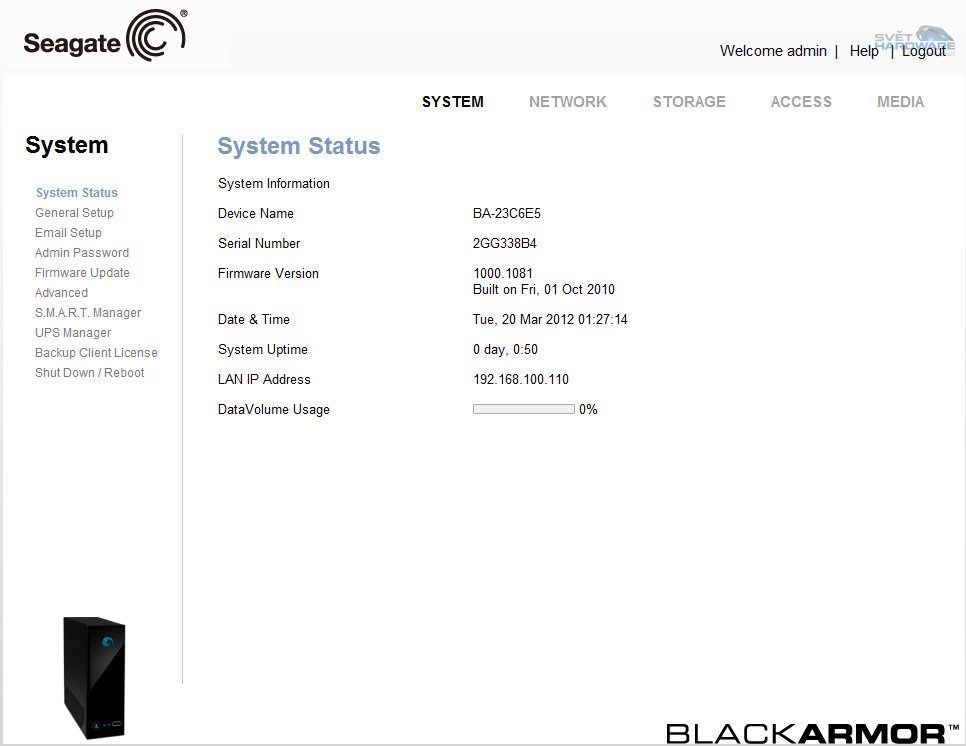
Task: Switch to the ACCESS tab
Action: pos(800,101)
